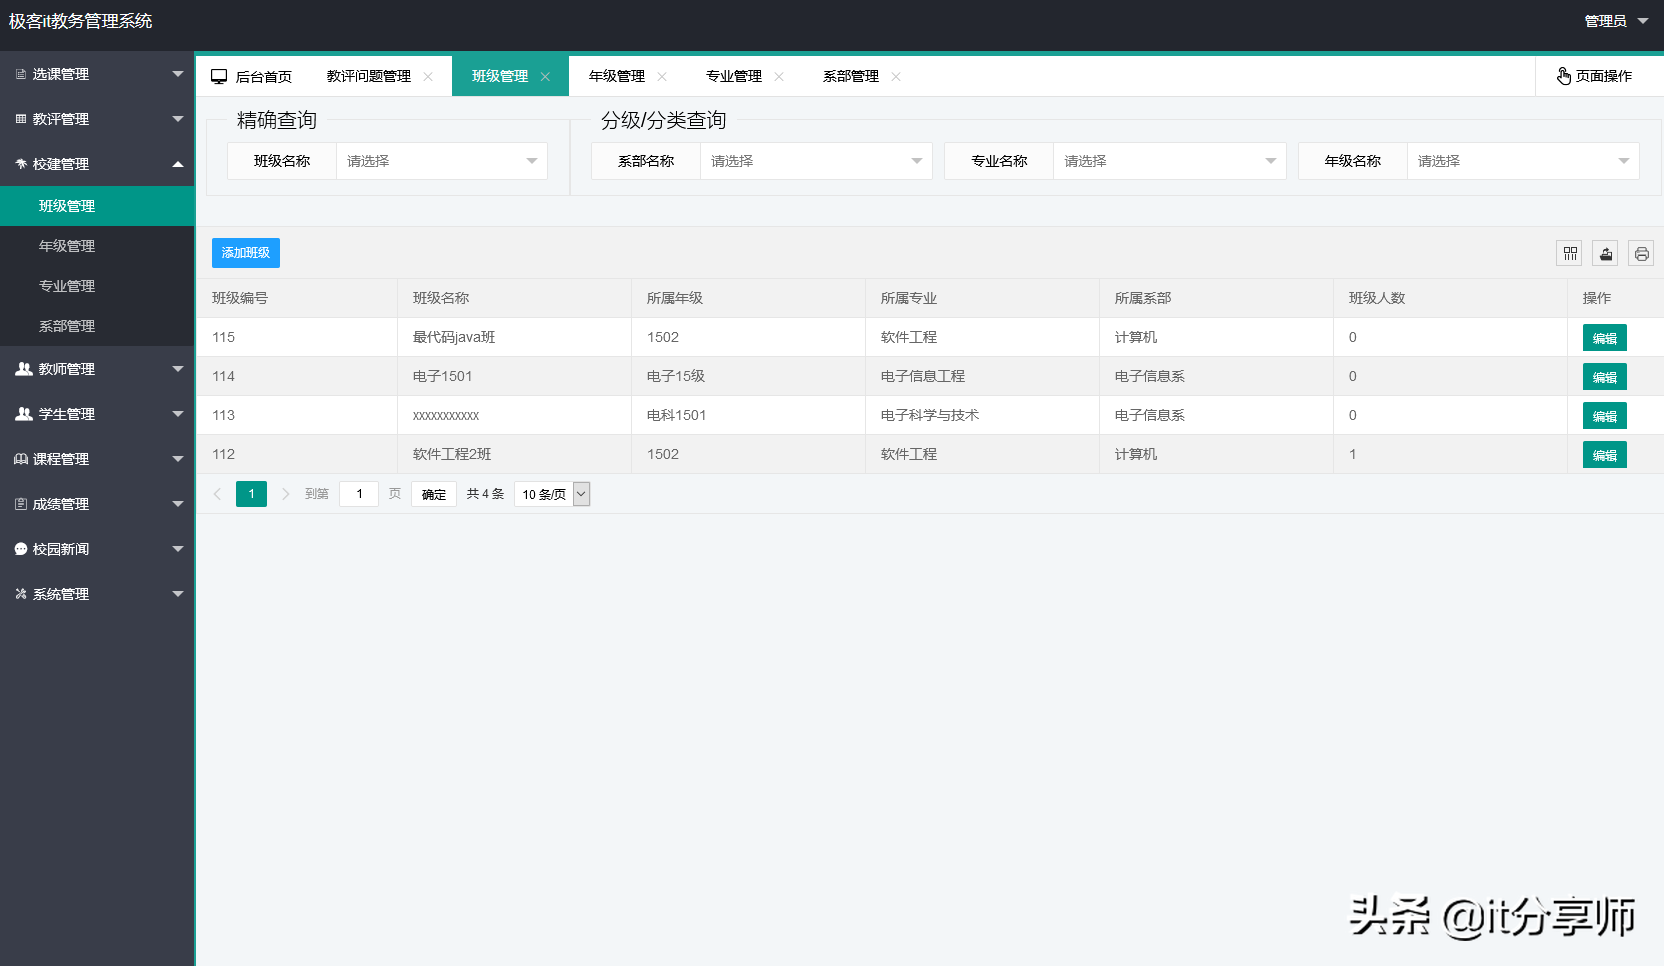Image resolution: width=1664 pixels, height=966 pixels.
Task: Click the page number input field
Action: click(358, 493)
